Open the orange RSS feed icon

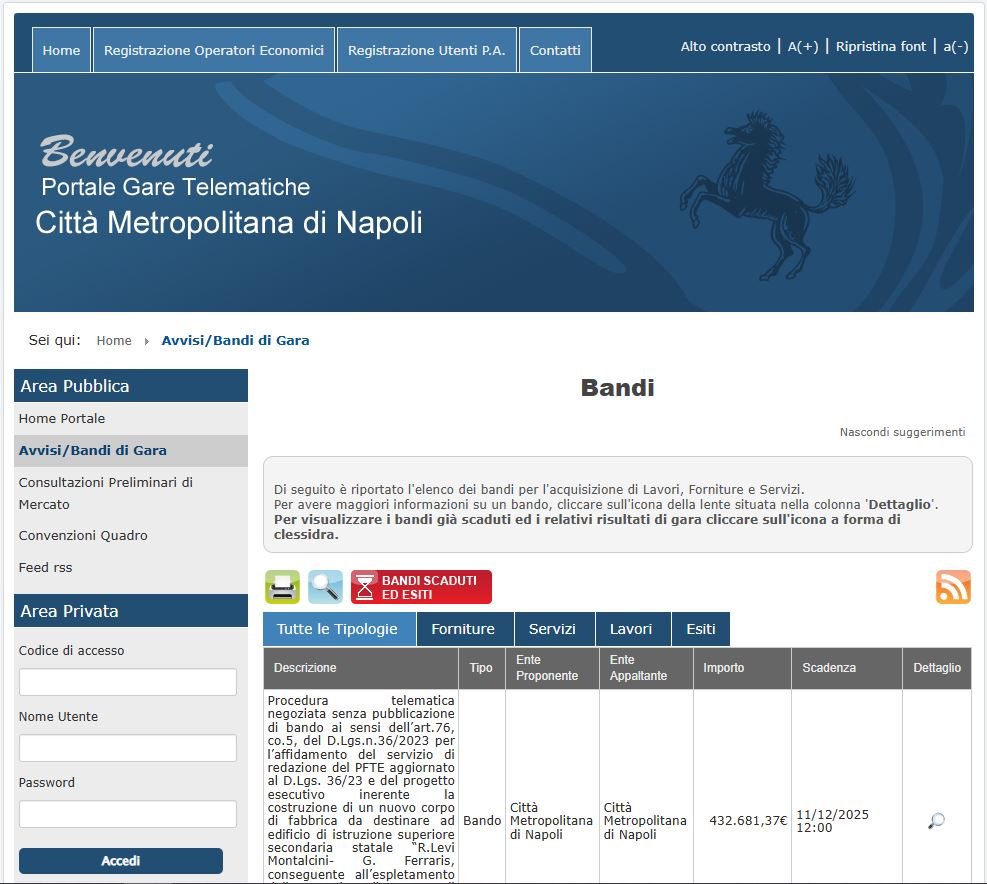(953, 587)
